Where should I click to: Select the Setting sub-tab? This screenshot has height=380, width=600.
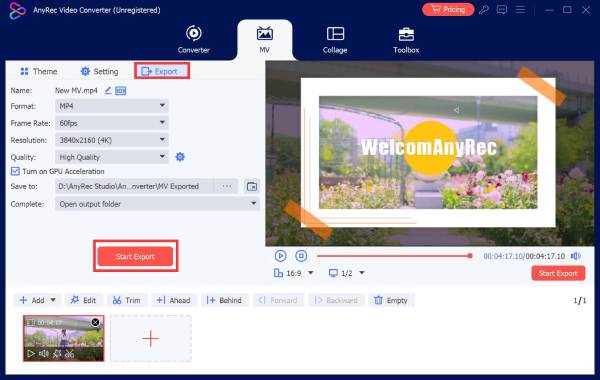point(99,72)
